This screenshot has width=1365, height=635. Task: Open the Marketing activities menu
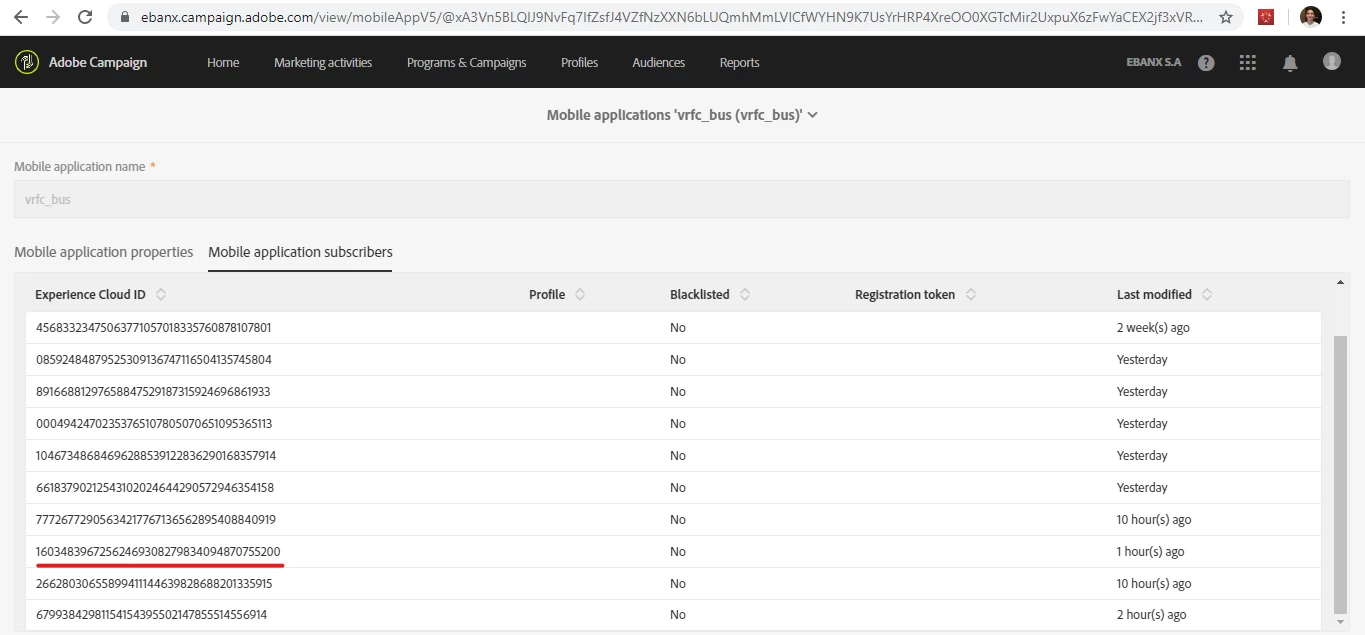[323, 62]
